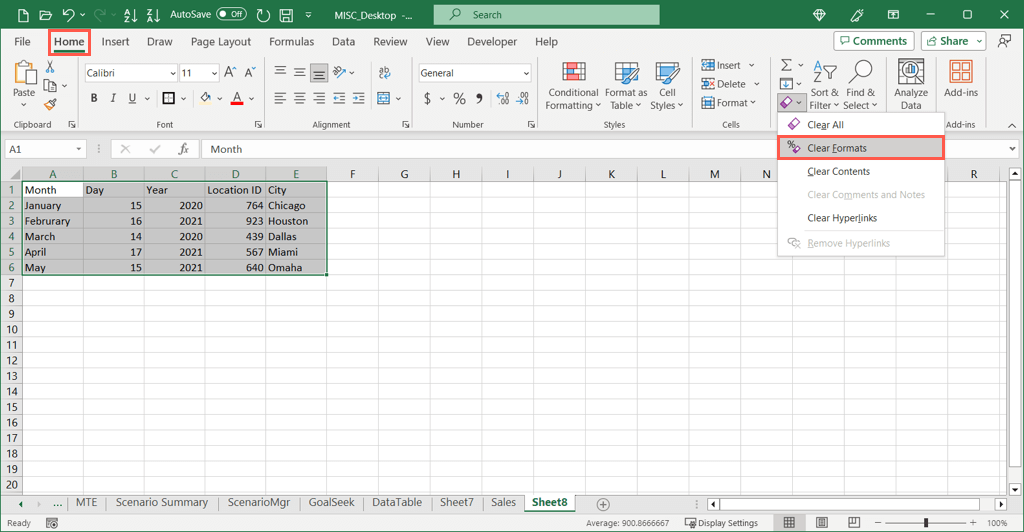Add a new sheet with the plus icon

[x=603, y=504]
